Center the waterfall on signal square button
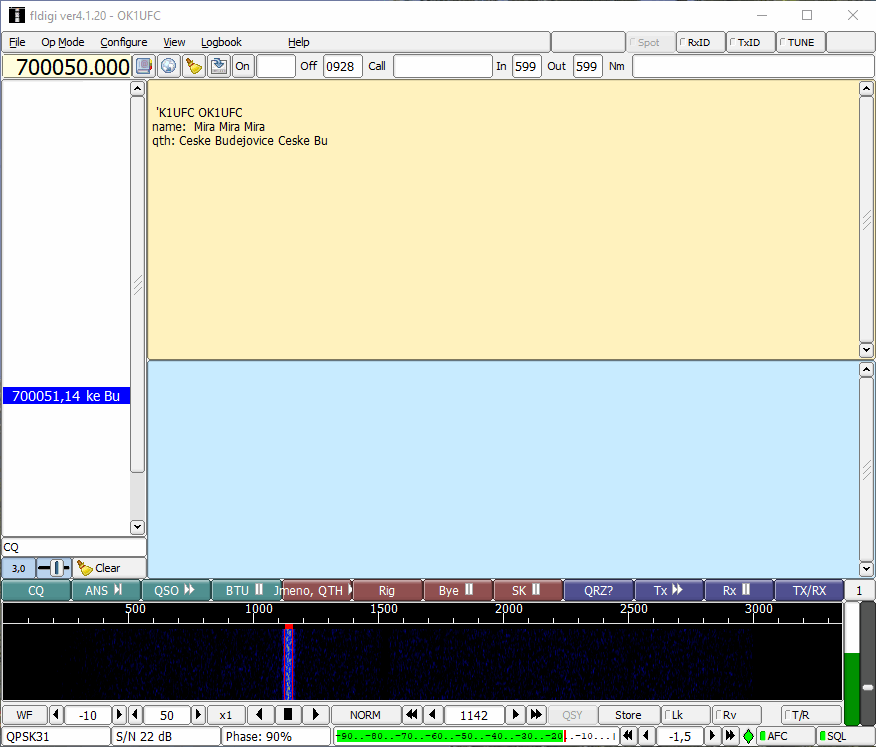 (288, 715)
